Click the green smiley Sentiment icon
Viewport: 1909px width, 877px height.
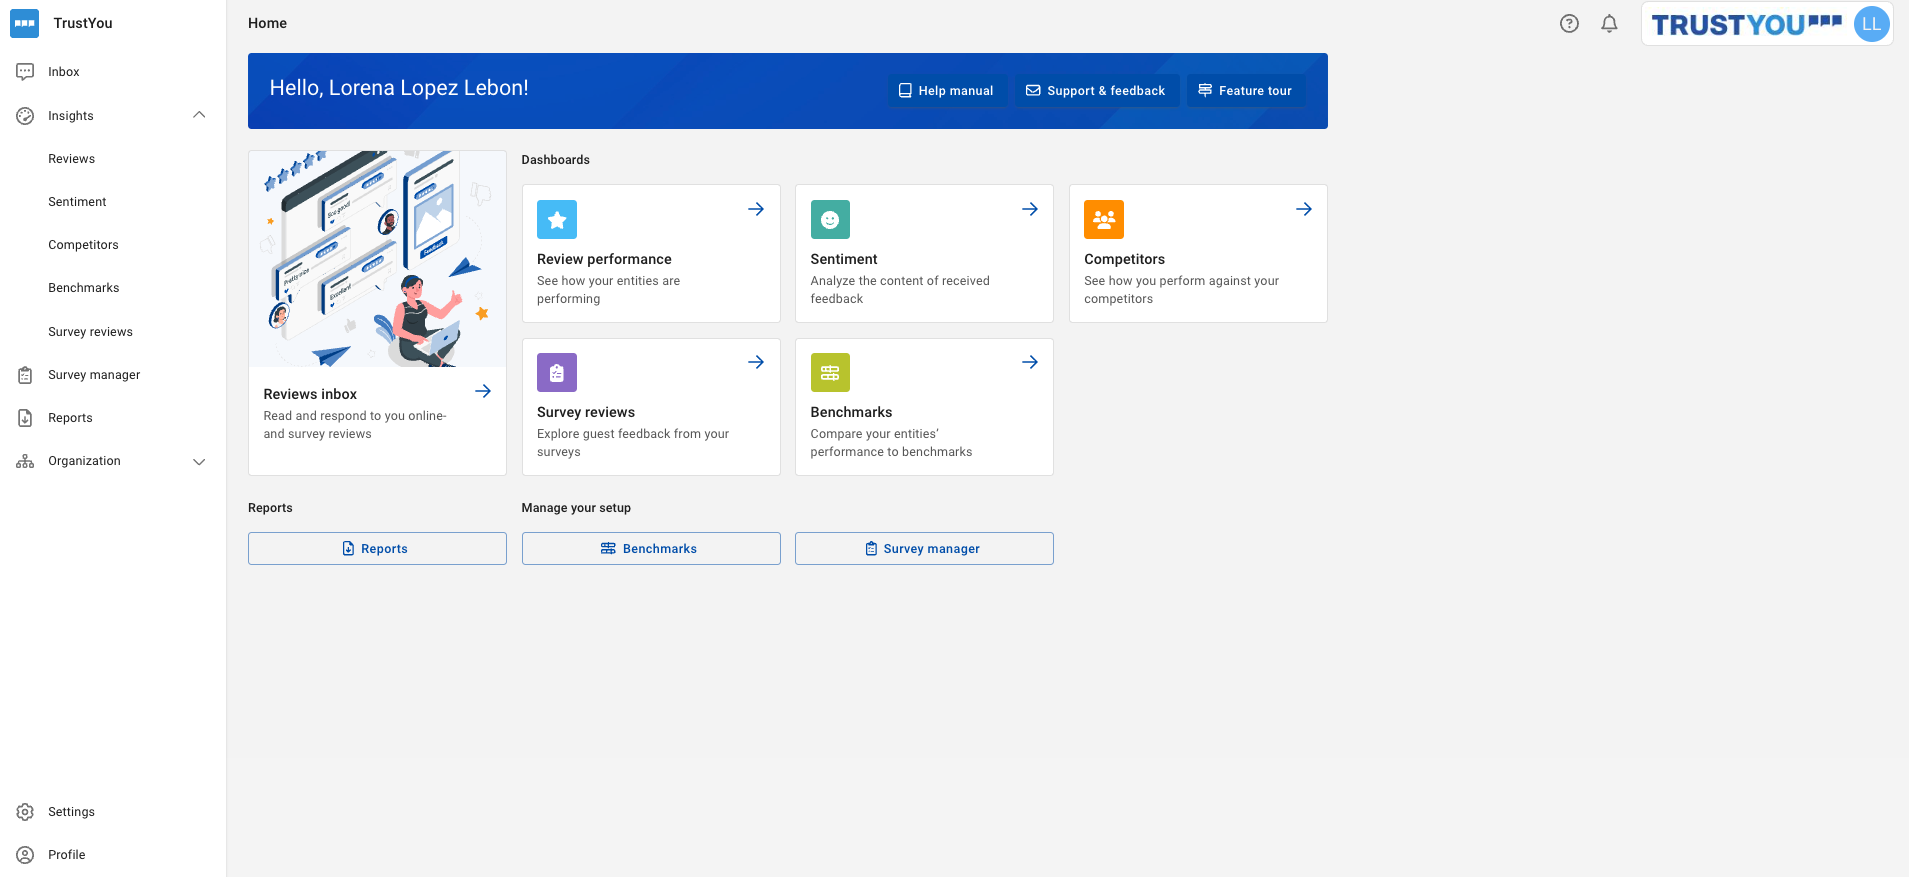(x=830, y=219)
